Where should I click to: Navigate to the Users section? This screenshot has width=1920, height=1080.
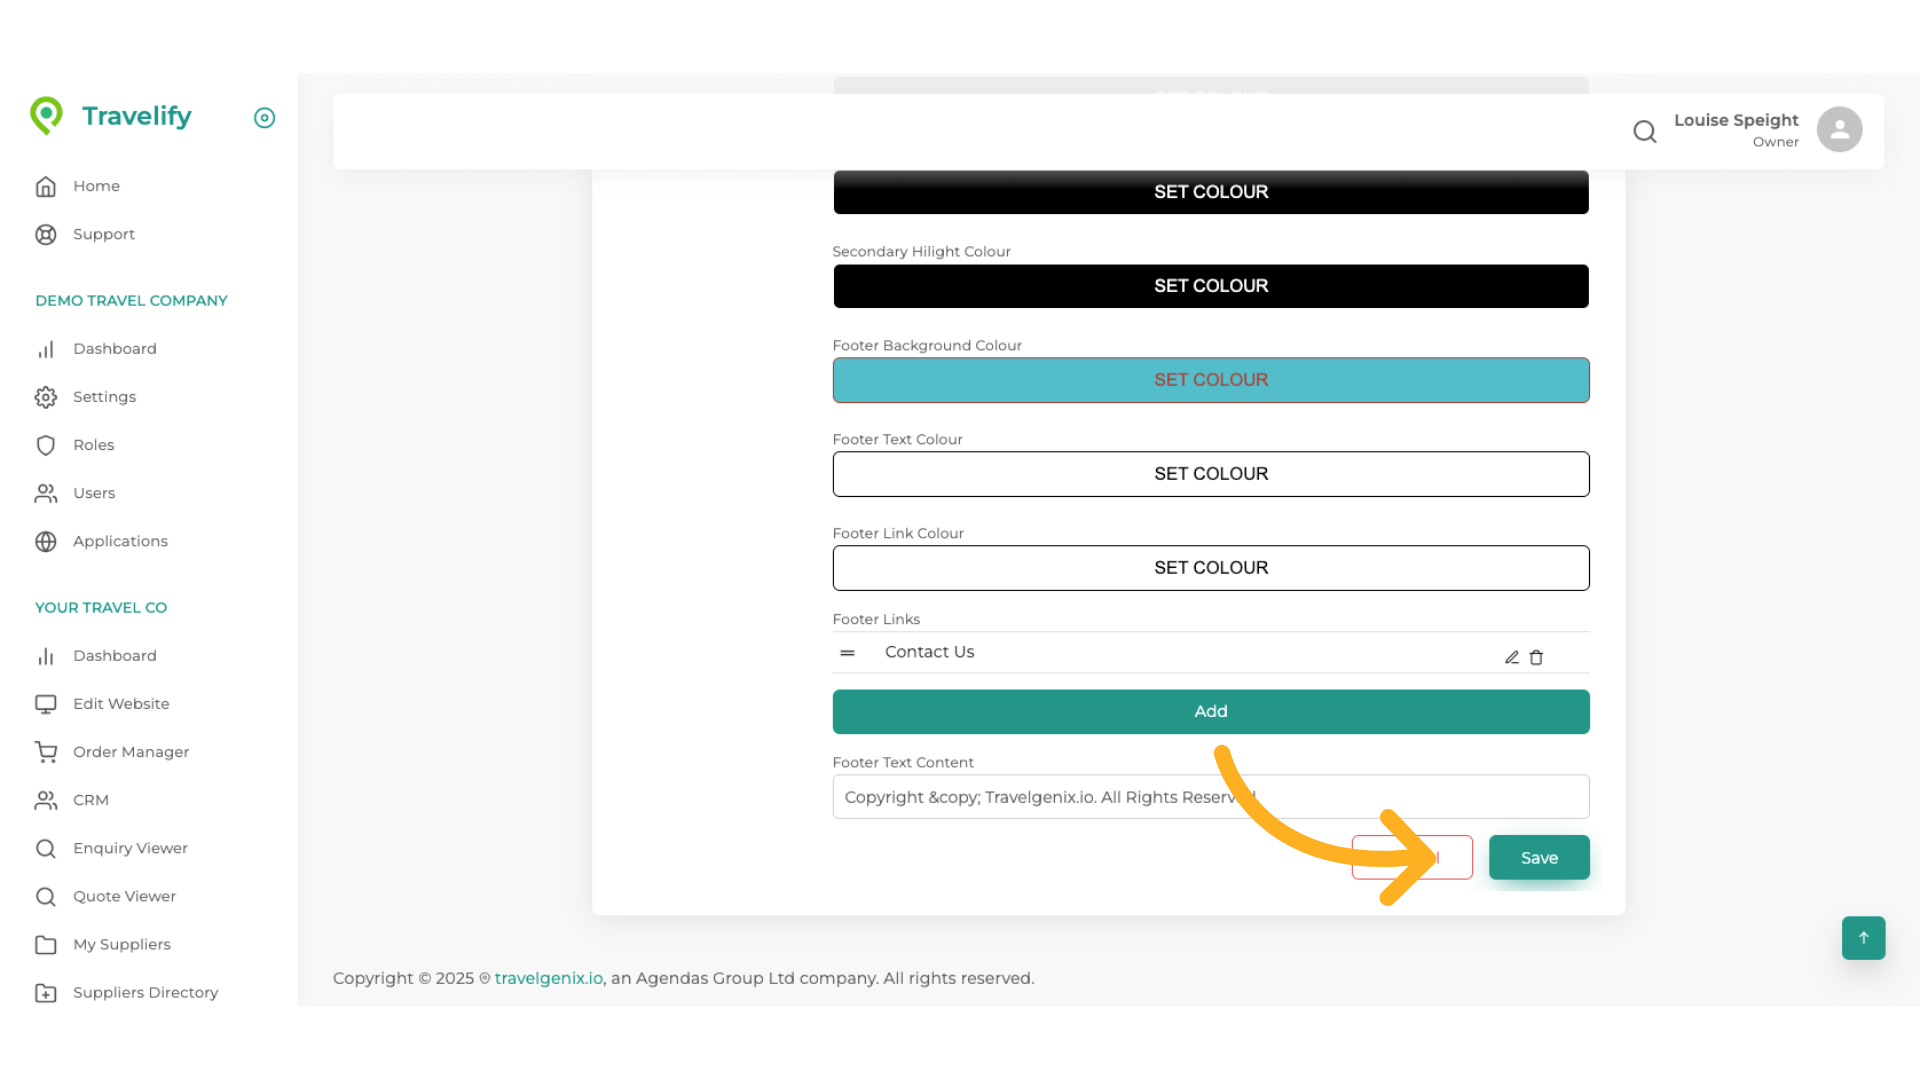[x=94, y=493]
